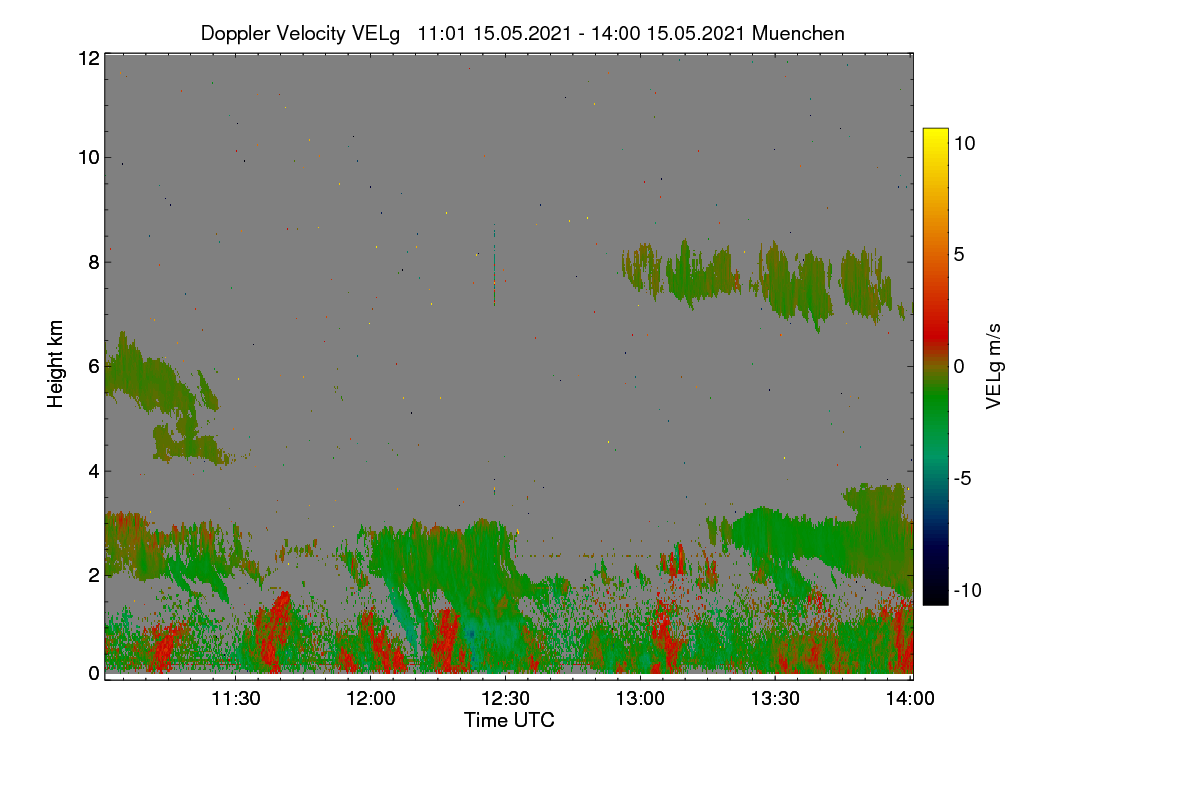Click the 12:30 time tick label
This screenshot has height=800, width=1200.
point(506,699)
